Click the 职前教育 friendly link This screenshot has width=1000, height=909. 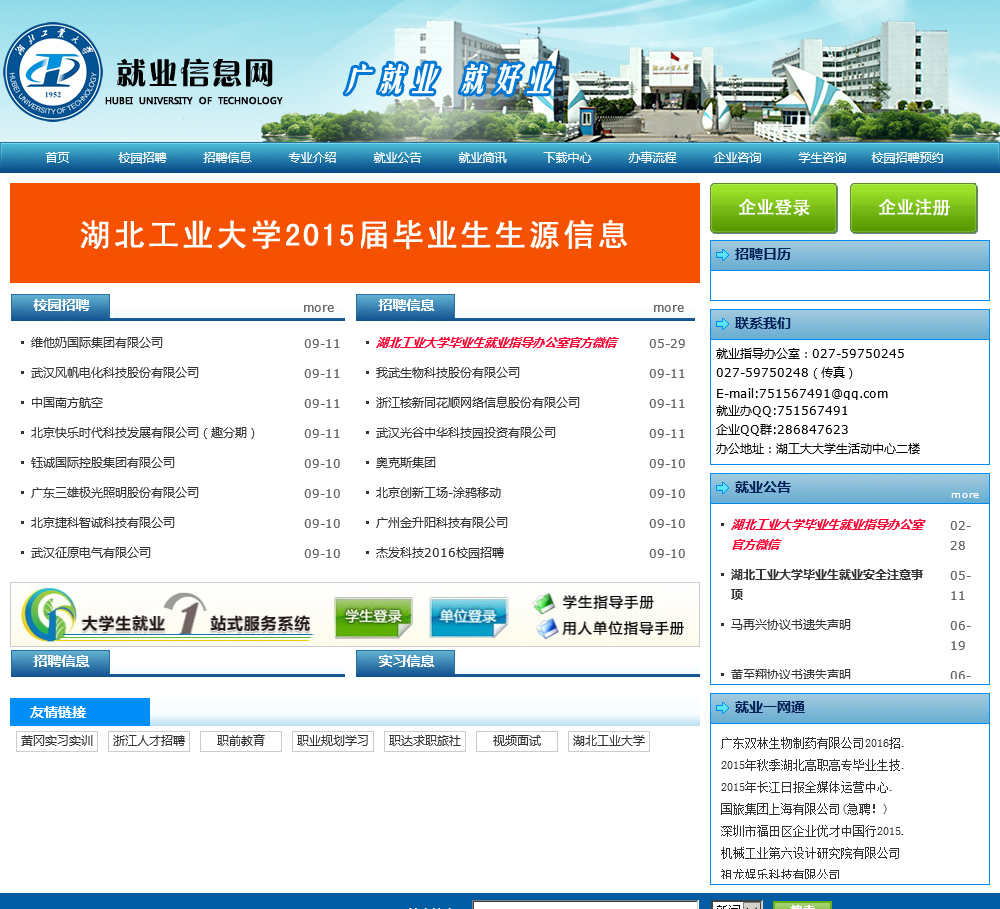click(x=240, y=741)
